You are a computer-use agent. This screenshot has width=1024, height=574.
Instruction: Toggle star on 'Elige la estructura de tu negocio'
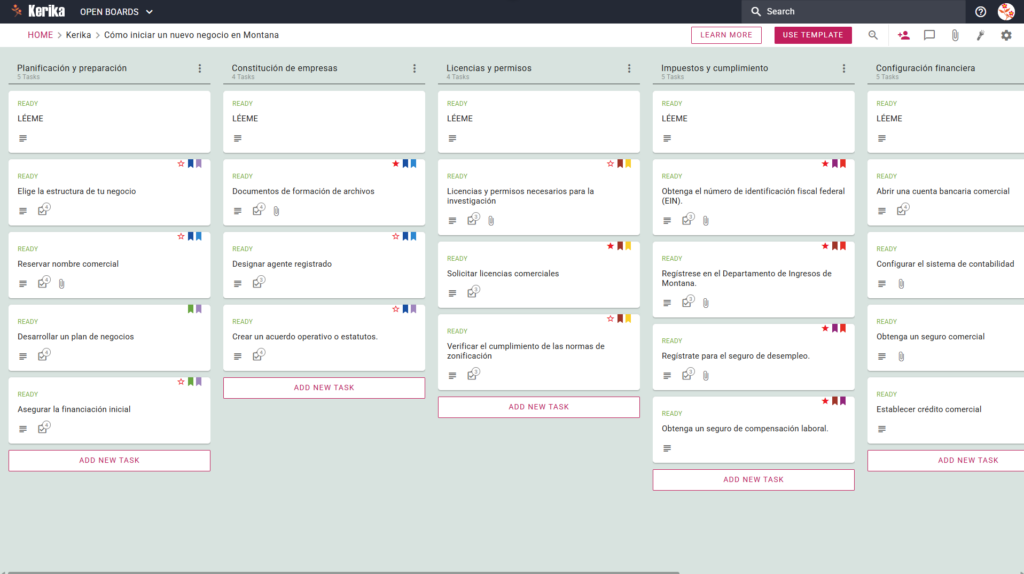pos(181,164)
